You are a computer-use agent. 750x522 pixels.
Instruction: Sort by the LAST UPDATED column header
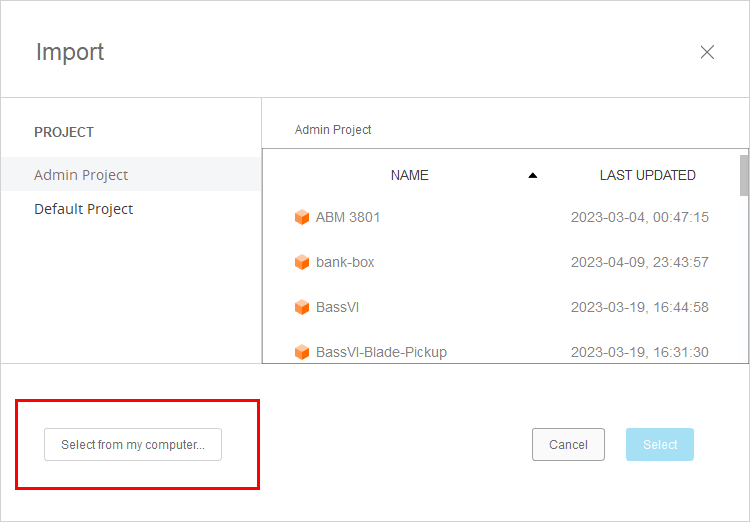(x=647, y=175)
